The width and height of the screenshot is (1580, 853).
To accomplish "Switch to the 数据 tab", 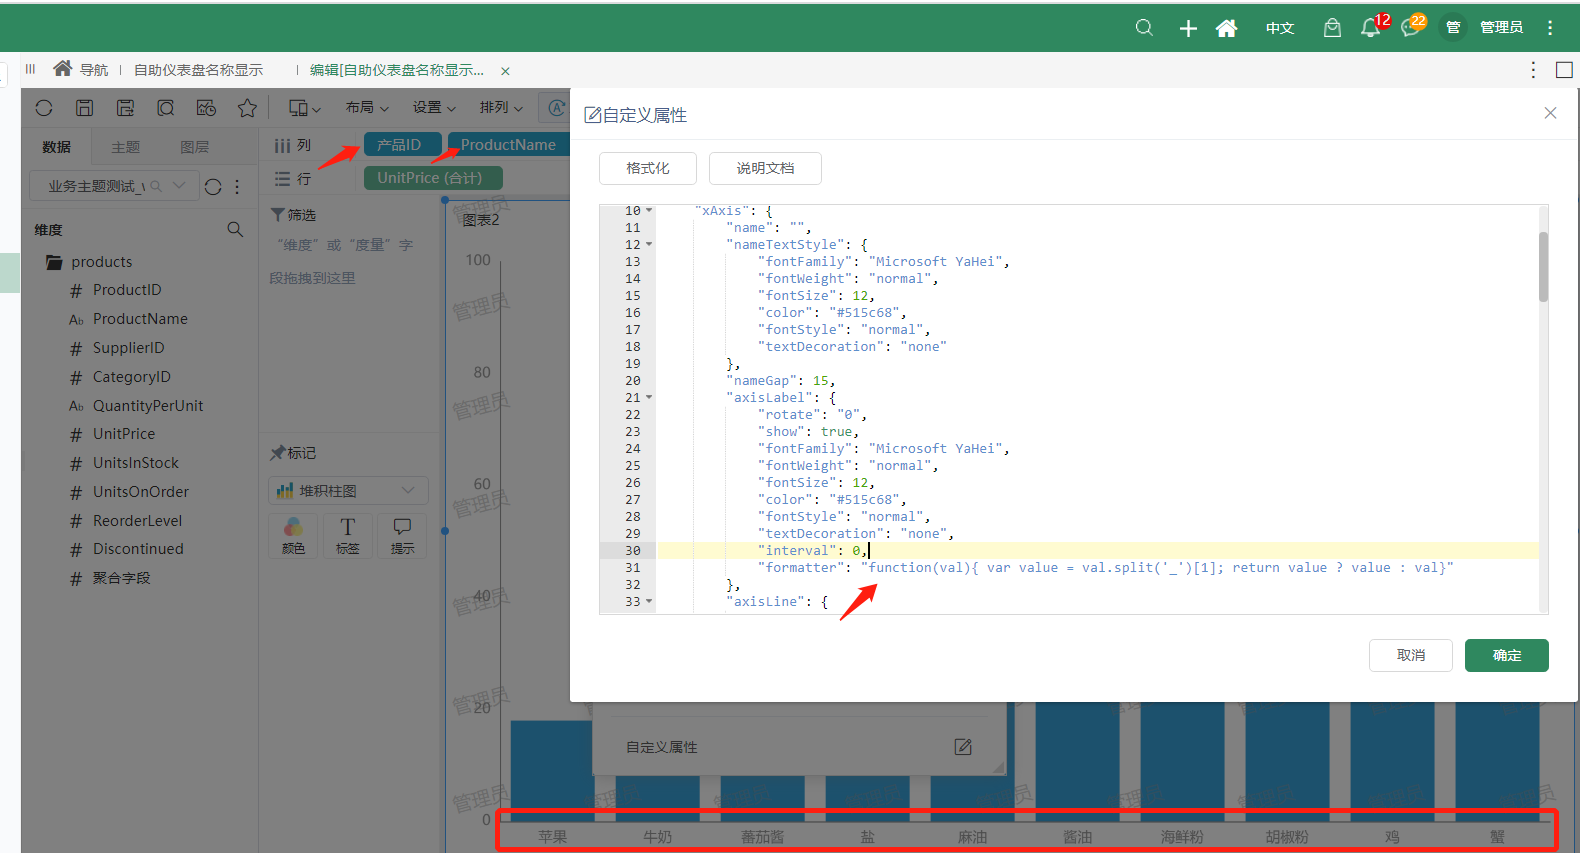I will [x=56, y=147].
